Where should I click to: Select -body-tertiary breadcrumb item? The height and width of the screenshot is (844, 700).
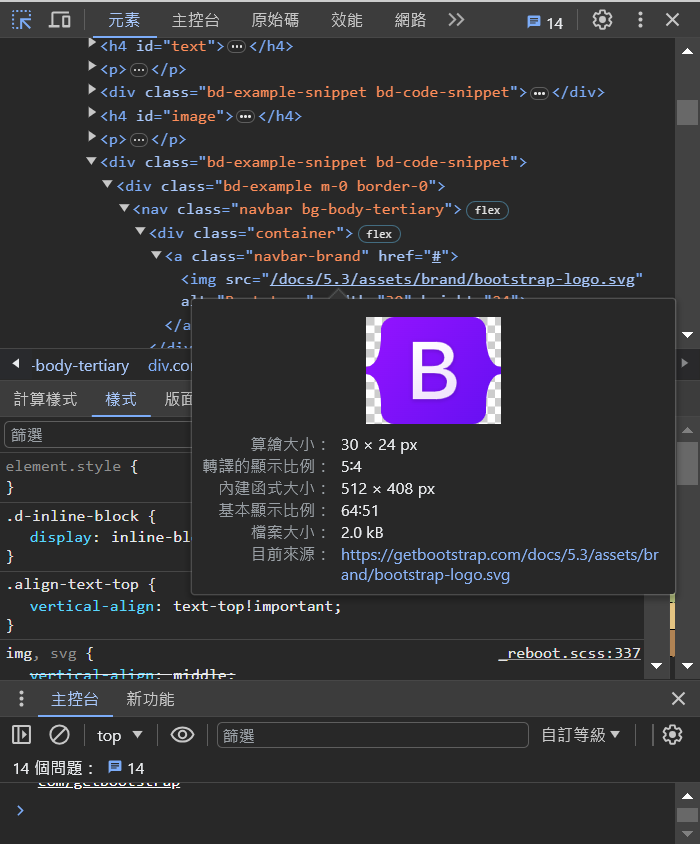pos(80,366)
